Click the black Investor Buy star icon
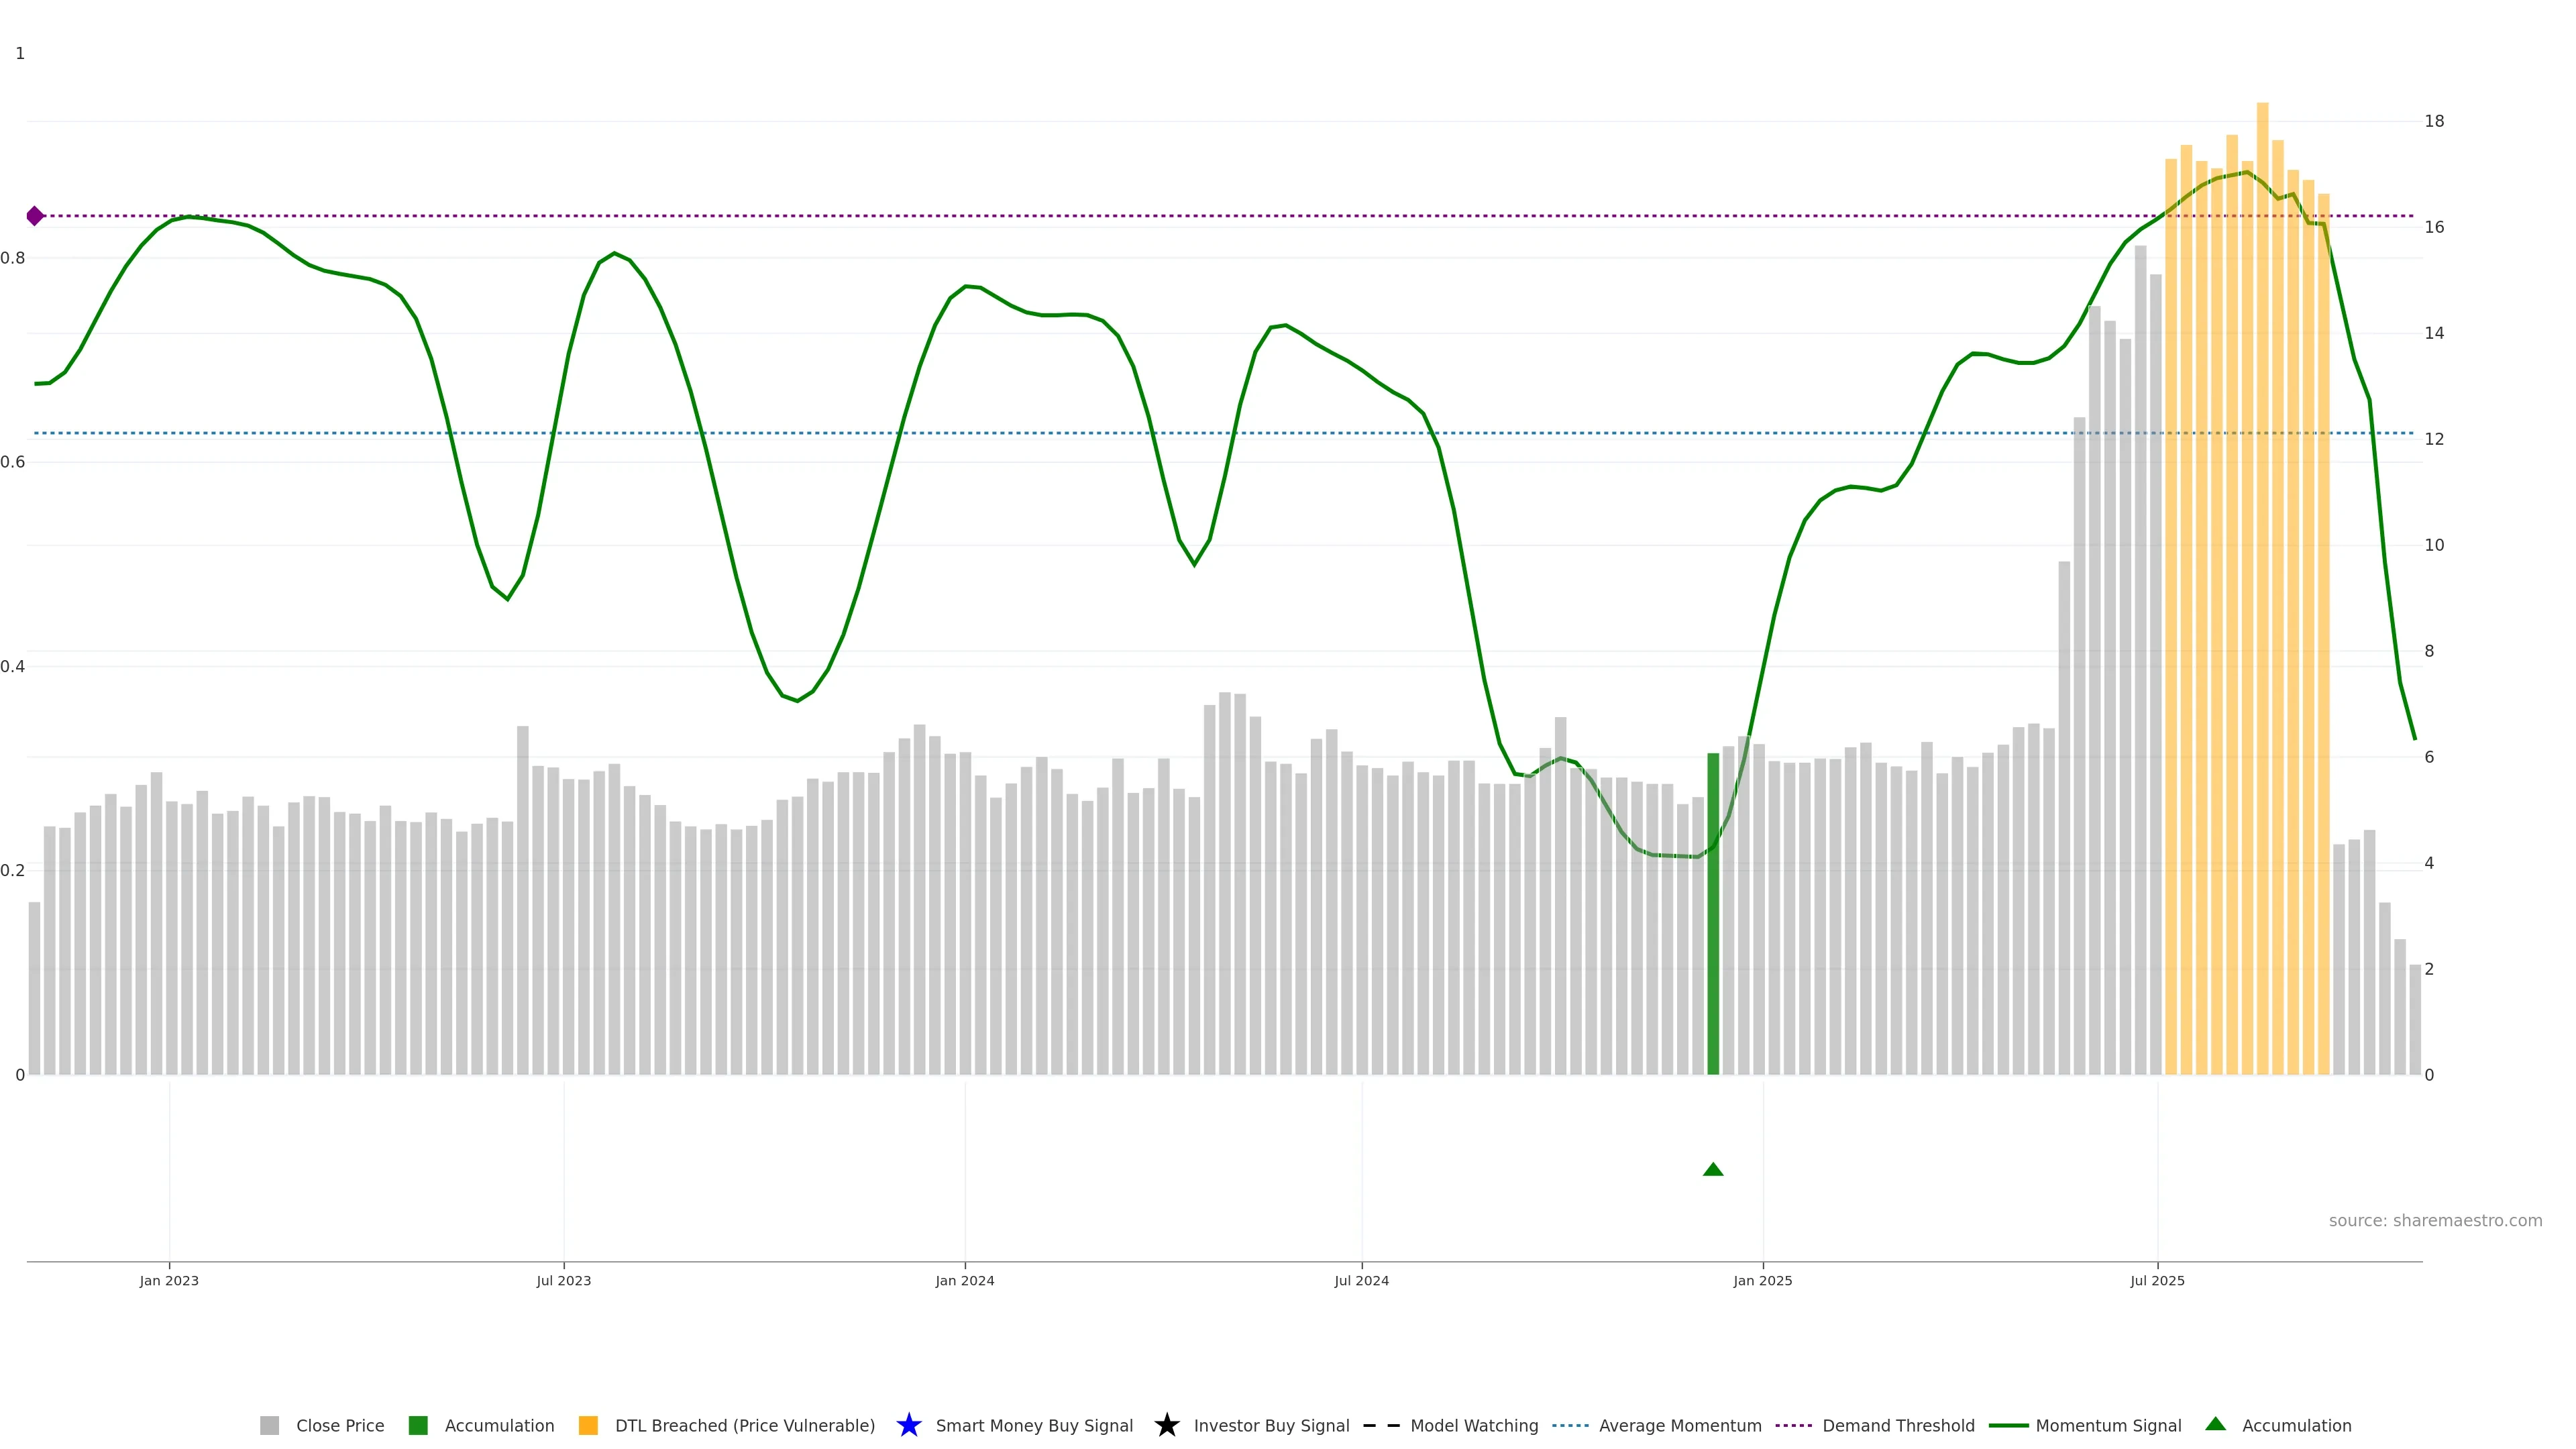This screenshot has width=2576, height=1449. 1166,1425
